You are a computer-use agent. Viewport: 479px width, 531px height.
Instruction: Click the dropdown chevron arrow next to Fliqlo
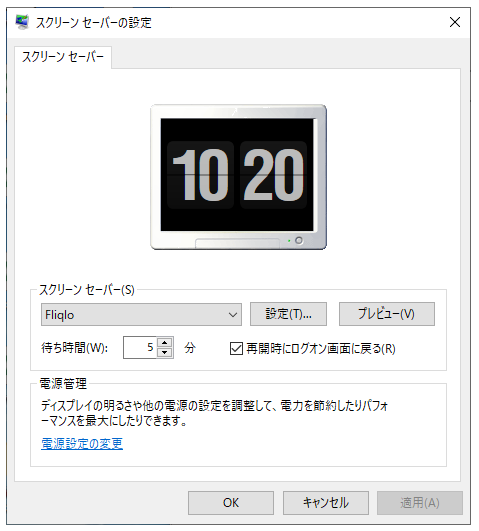pos(233,315)
